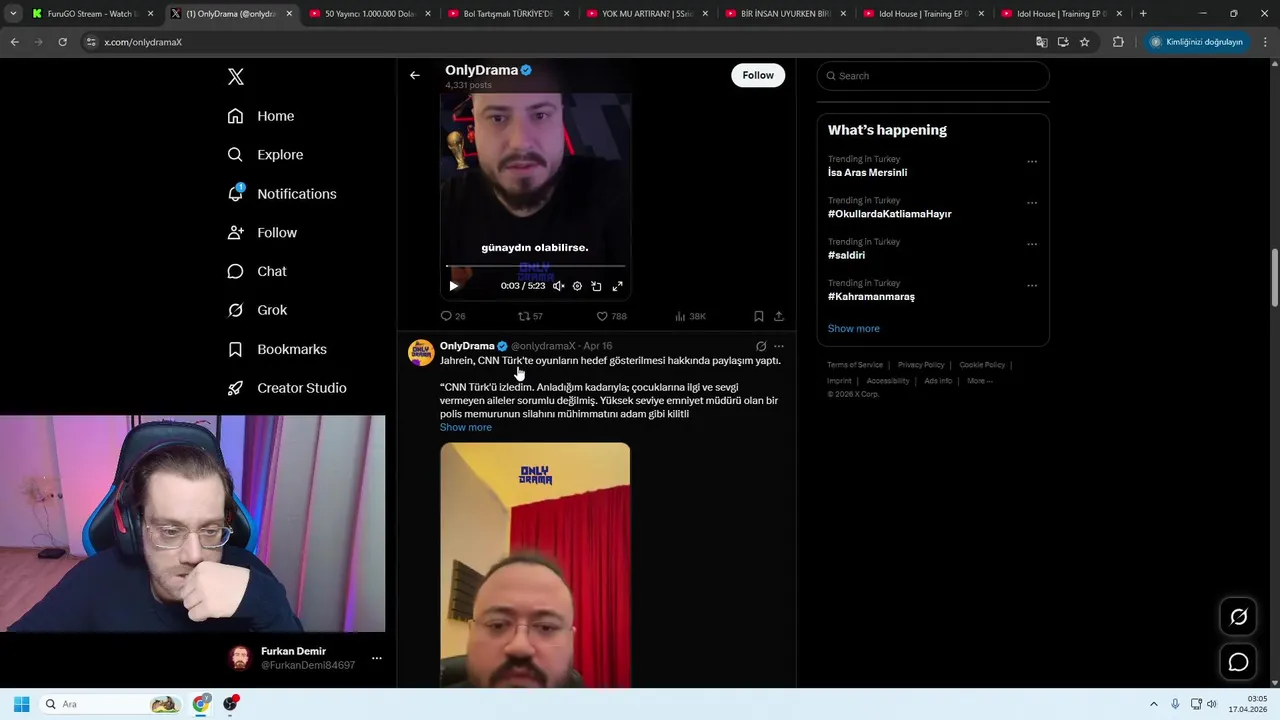The width and height of the screenshot is (1280, 720).
Task: Open Chrome from the taskbar
Action: pos(201,704)
